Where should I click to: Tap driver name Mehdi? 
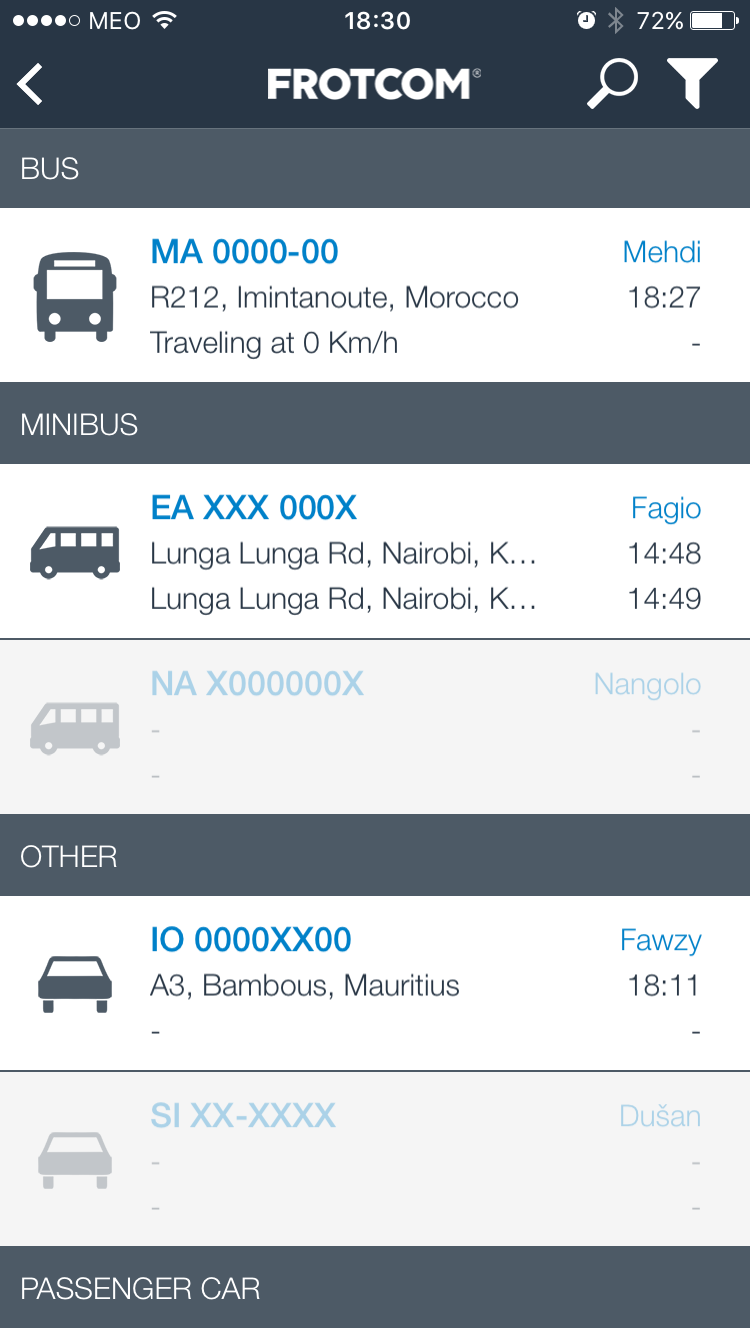pyautogui.click(x=661, y=252)
